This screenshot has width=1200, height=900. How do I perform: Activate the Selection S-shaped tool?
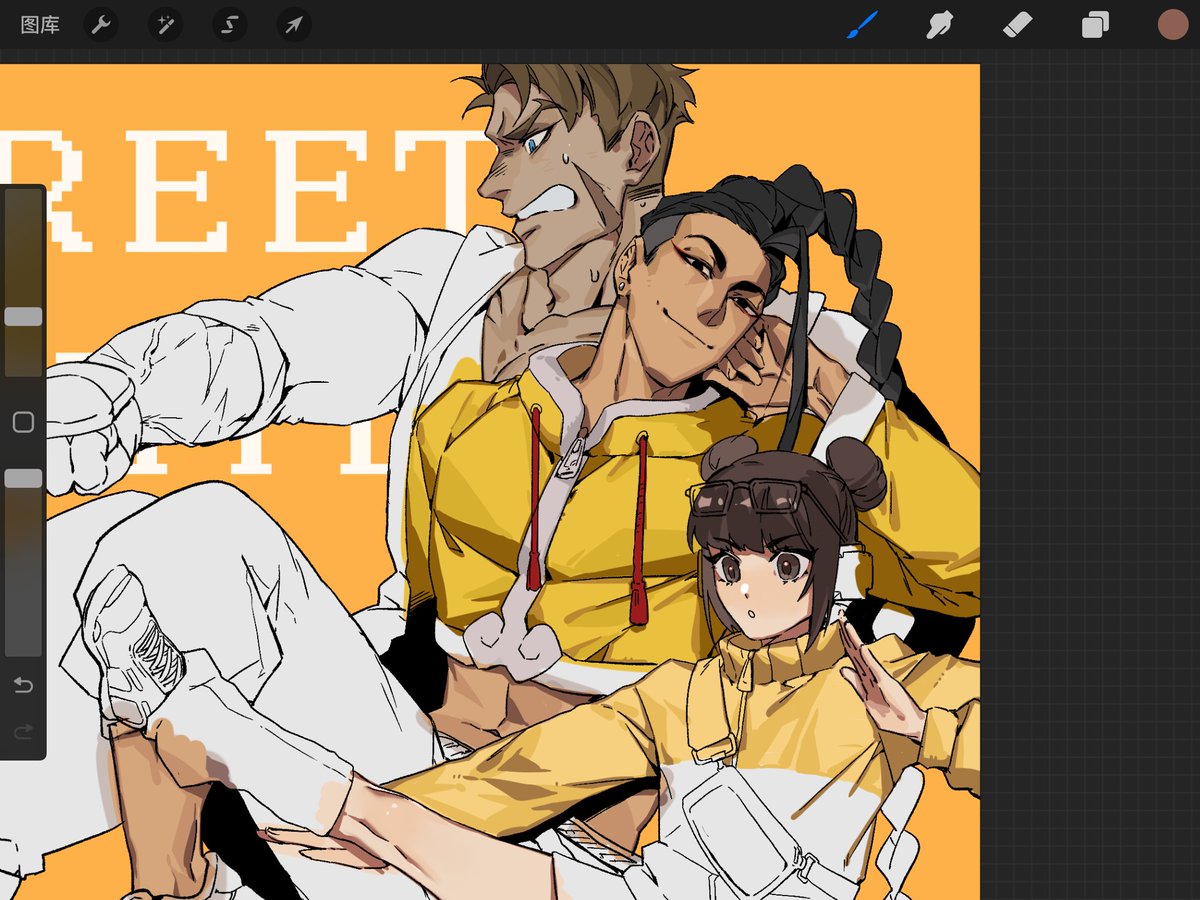(x=229, y=25)
